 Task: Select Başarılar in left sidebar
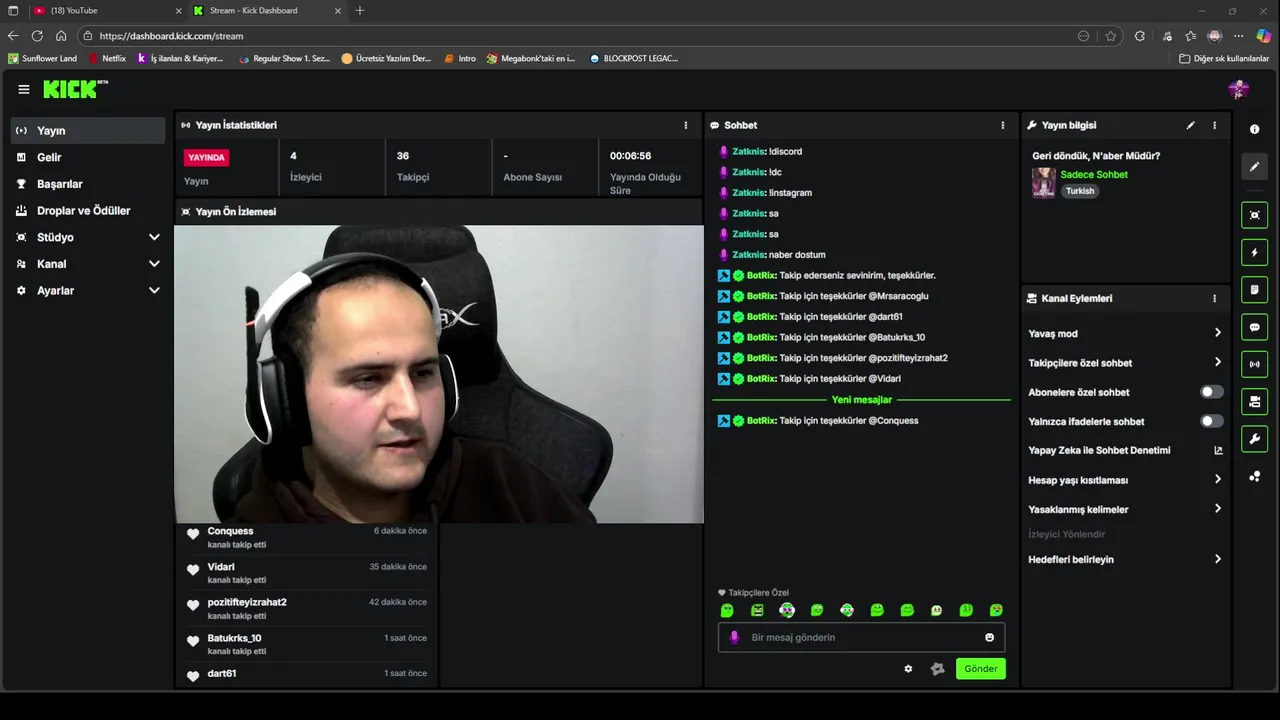point(88,184)
